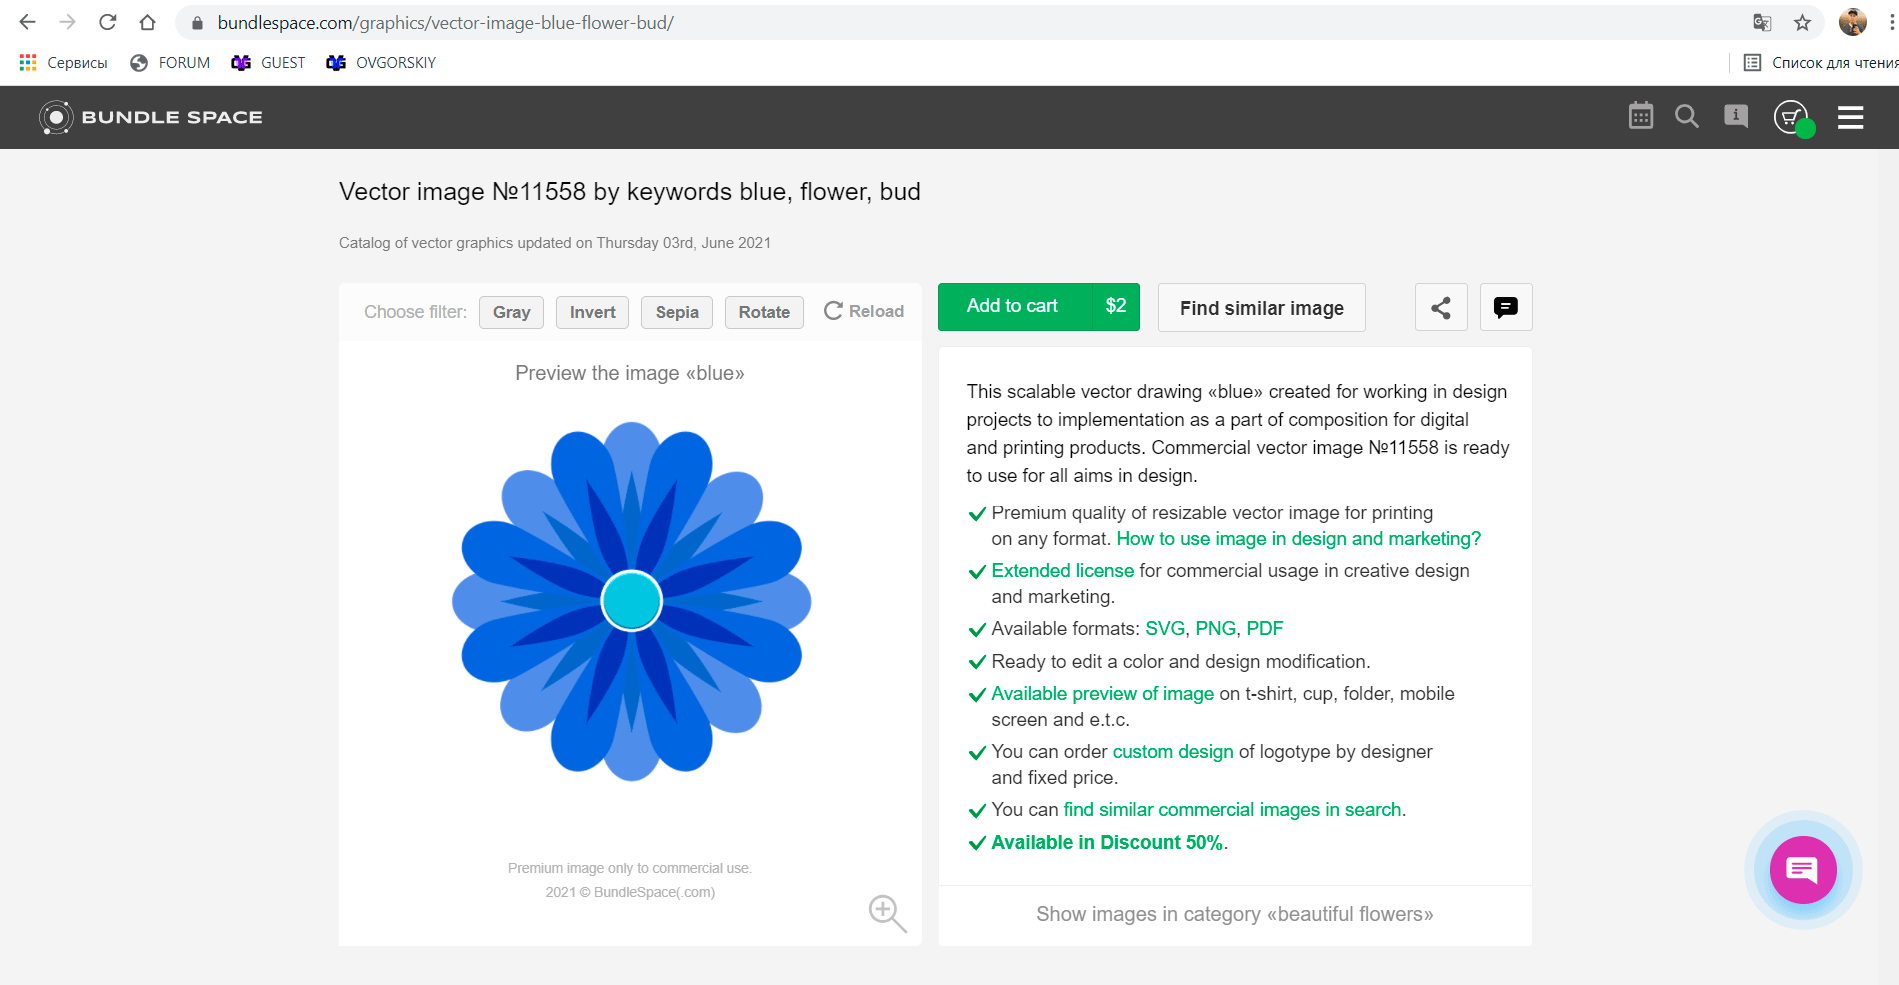Select the PNG format link
This screenshot has width=1899, height=985.
click(x=1215, y=629)
